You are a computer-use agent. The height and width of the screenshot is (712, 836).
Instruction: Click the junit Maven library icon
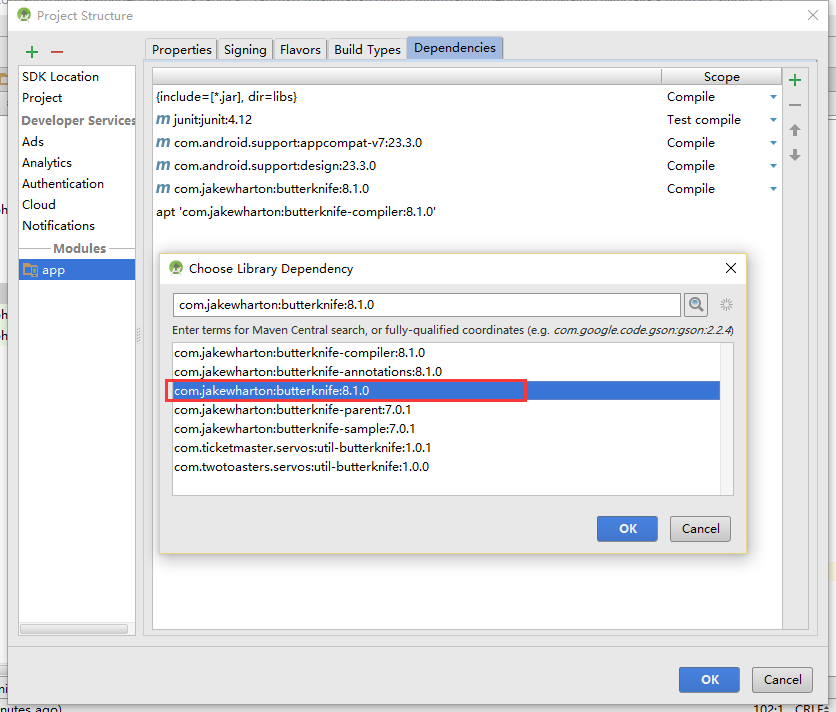[x=163, y=119]
